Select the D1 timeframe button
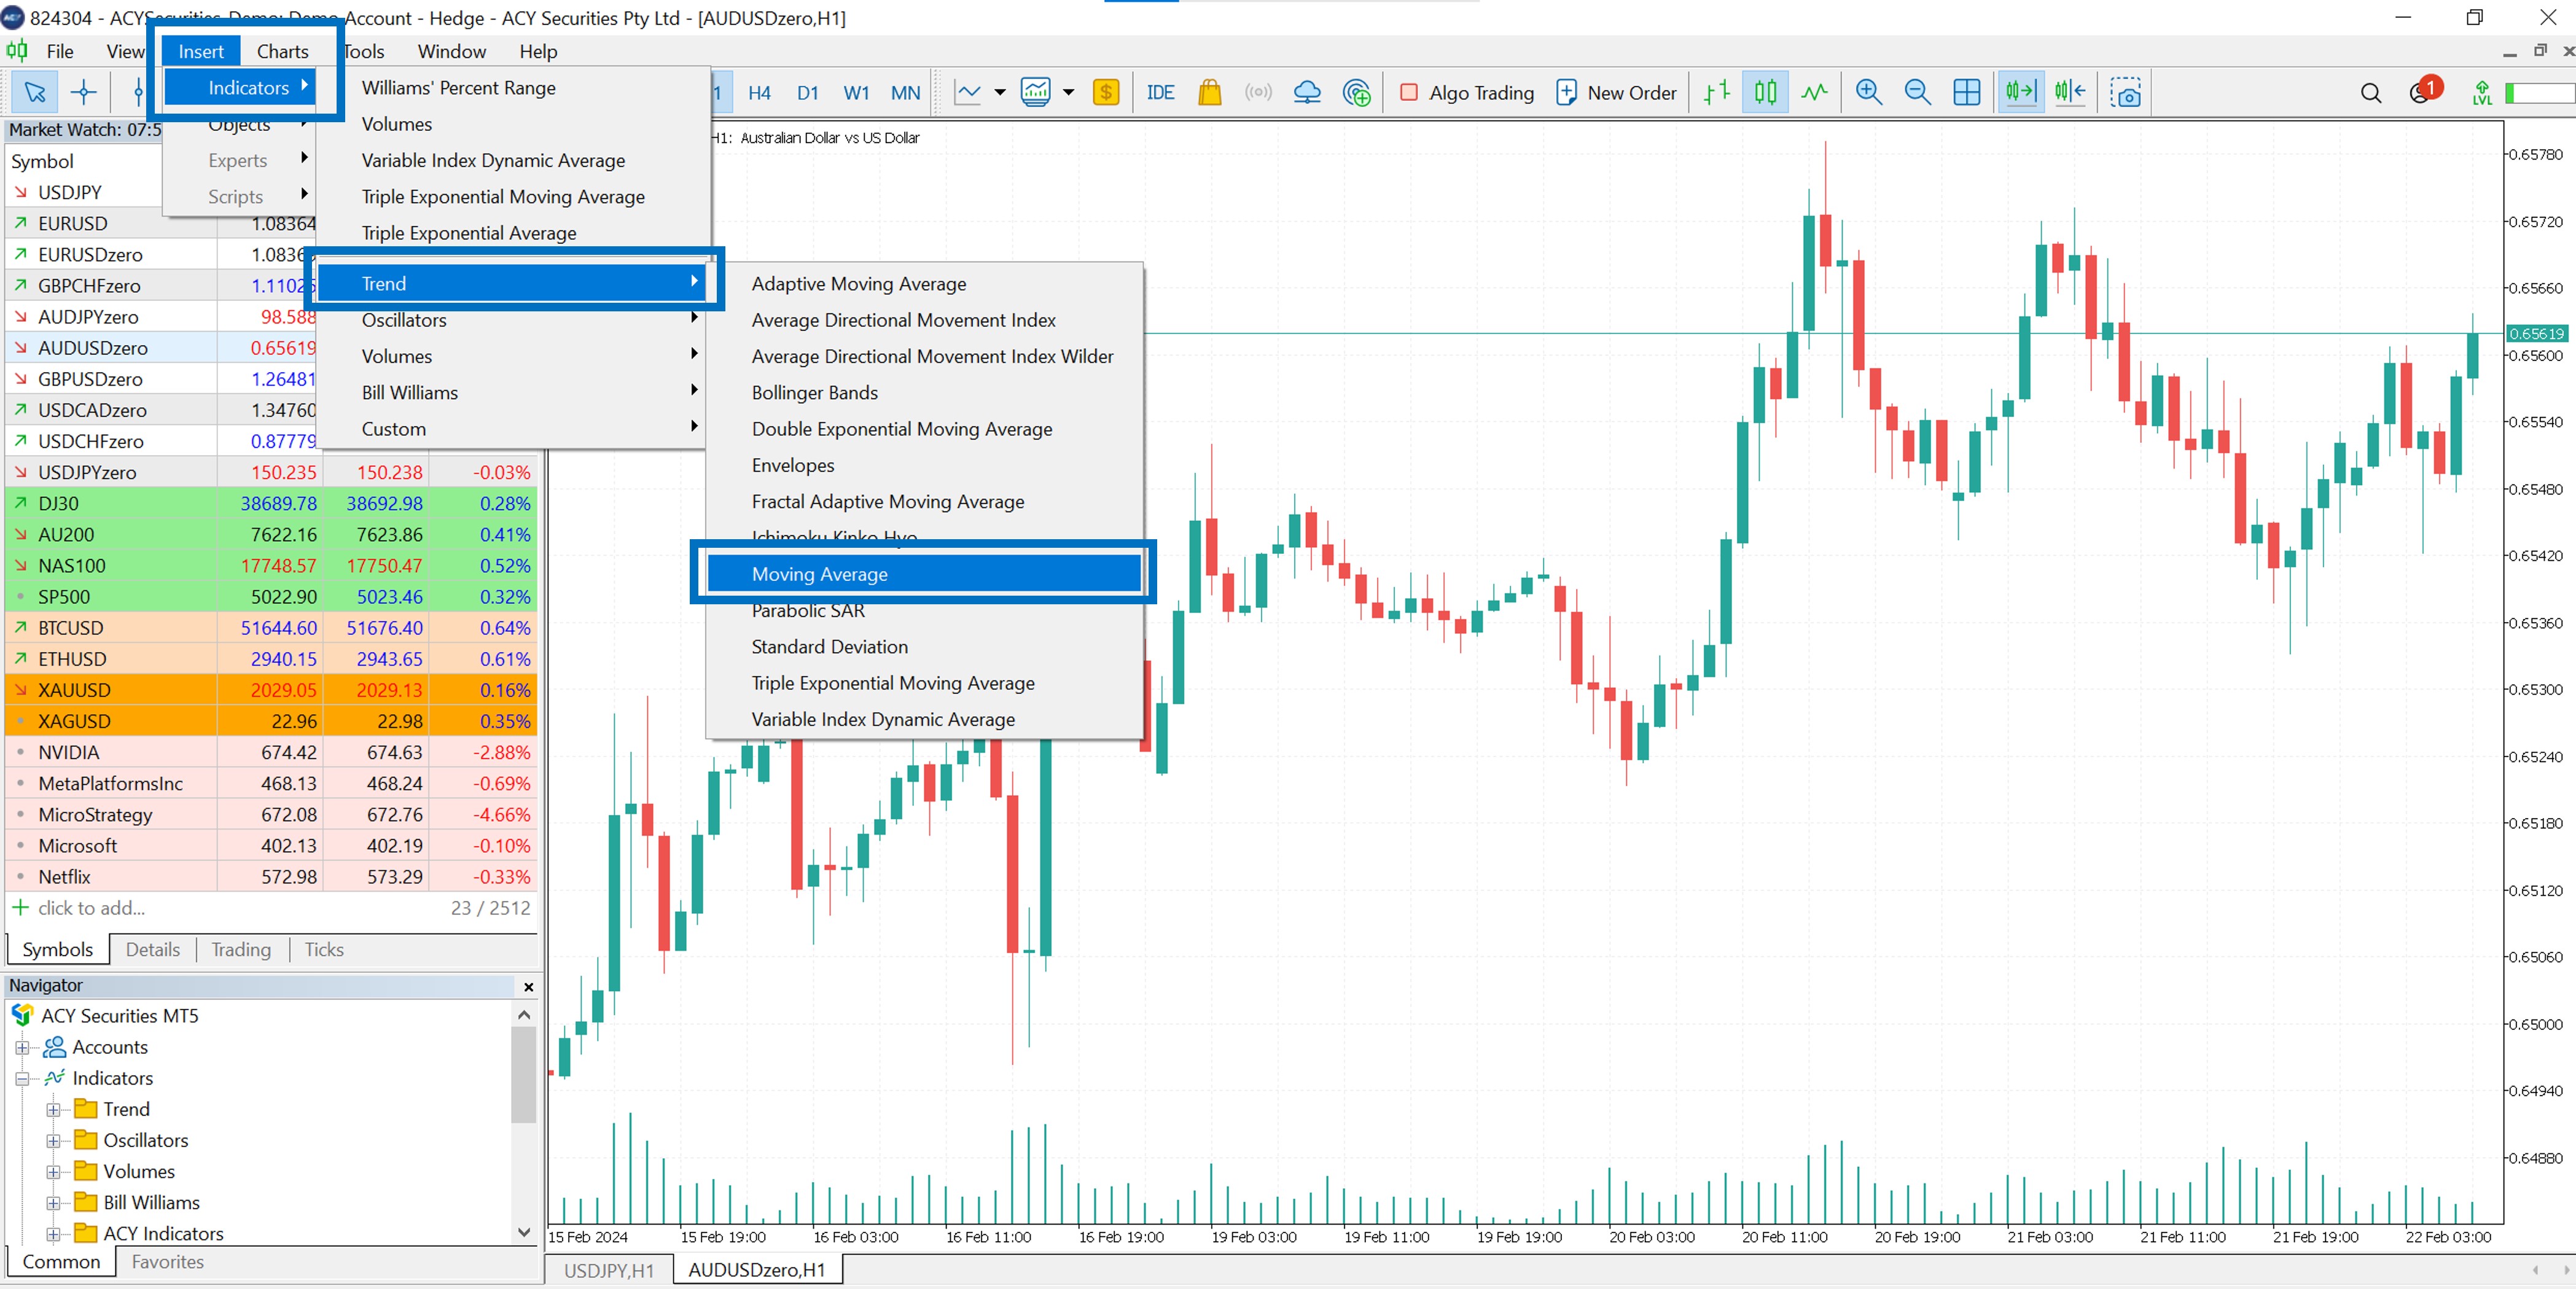 tap(807, 92)
